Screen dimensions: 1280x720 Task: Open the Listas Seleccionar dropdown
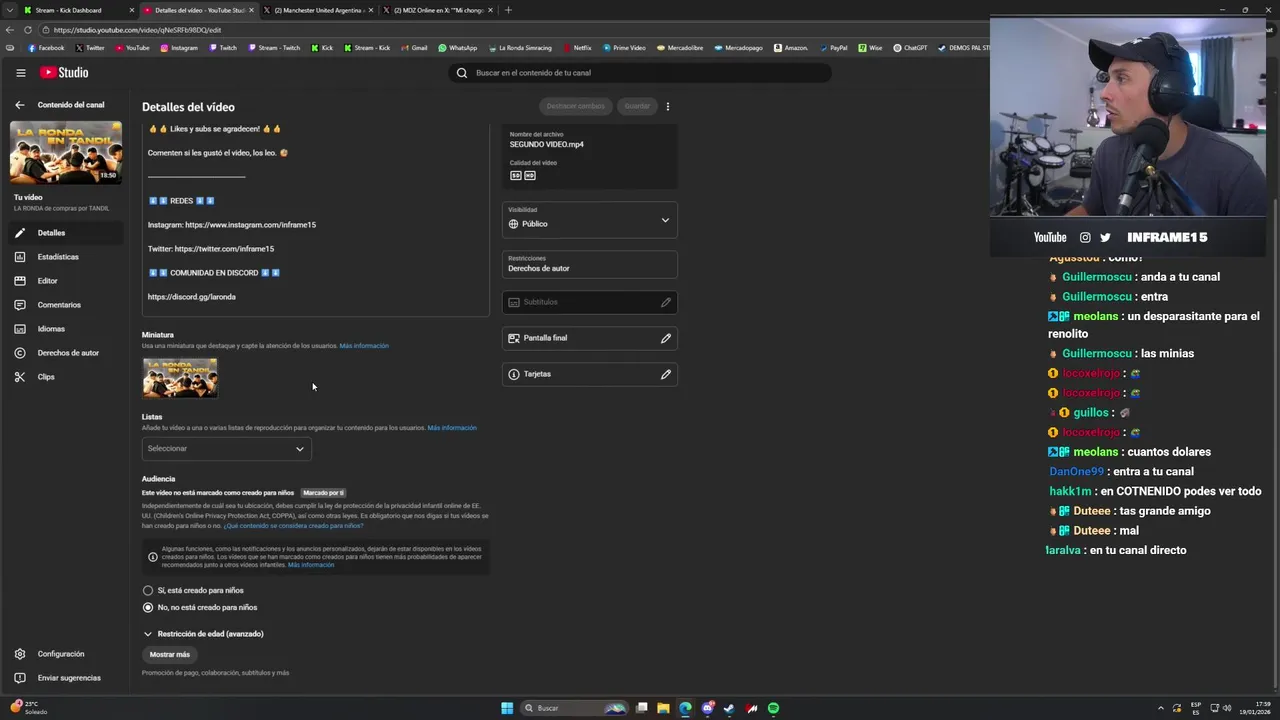pyautogui.click(x=226, y=449)
